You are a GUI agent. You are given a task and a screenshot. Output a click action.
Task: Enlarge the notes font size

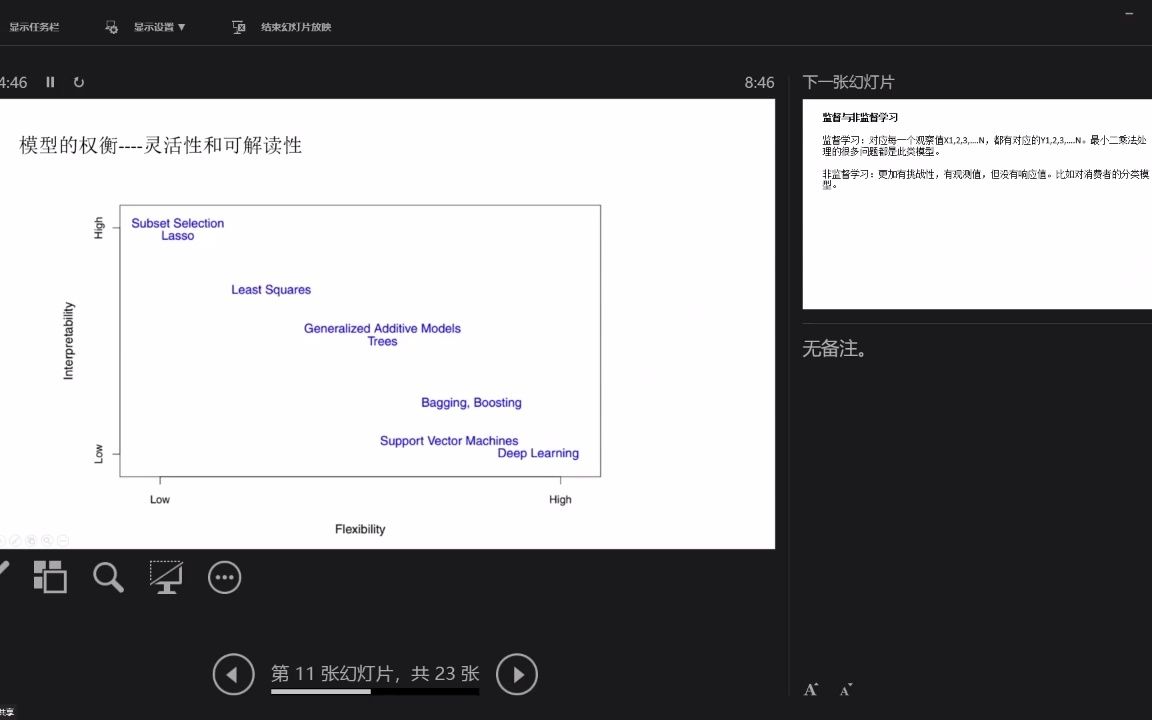coord(810,689)
